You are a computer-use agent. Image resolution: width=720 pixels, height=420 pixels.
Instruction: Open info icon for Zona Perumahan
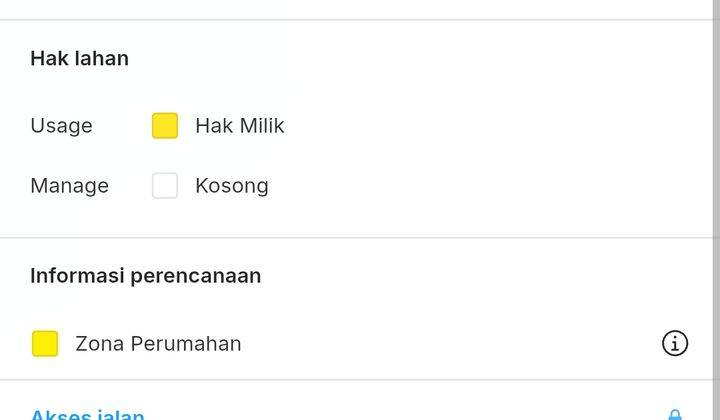pyautogui.click(x=675, y=343)
